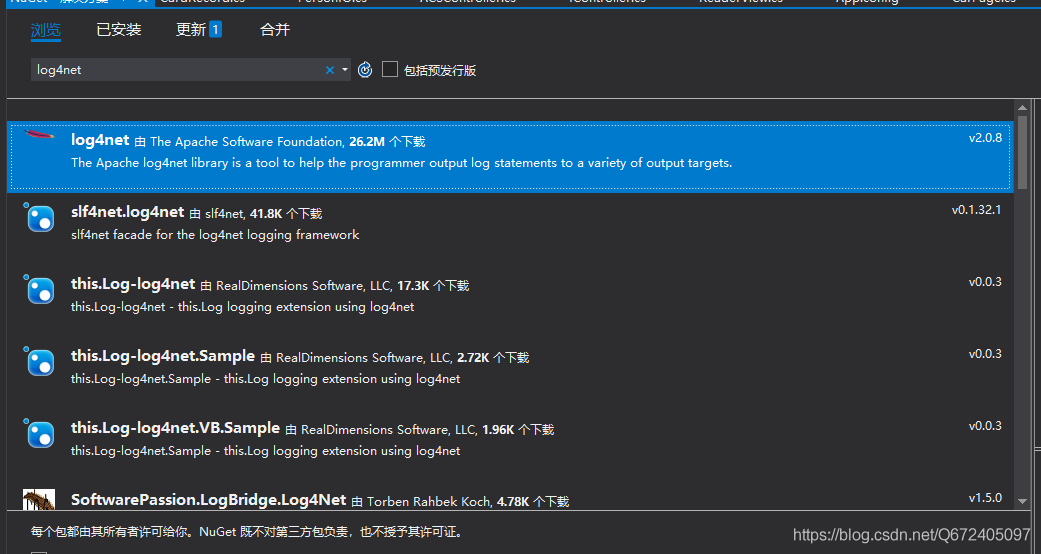Viewport: 1041px width, 554px height.
Task: Open the search box dropdown arrow
Action: [345, 70]
